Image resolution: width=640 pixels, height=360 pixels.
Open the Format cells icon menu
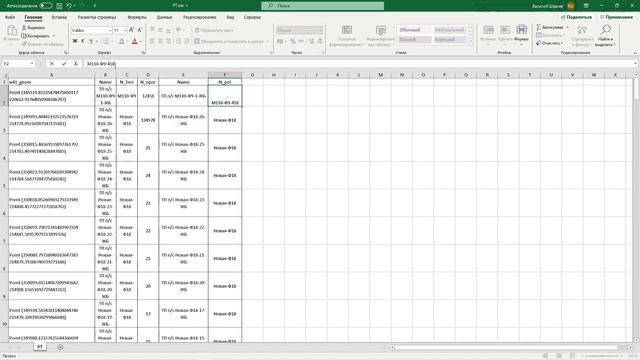click(521, 30)
